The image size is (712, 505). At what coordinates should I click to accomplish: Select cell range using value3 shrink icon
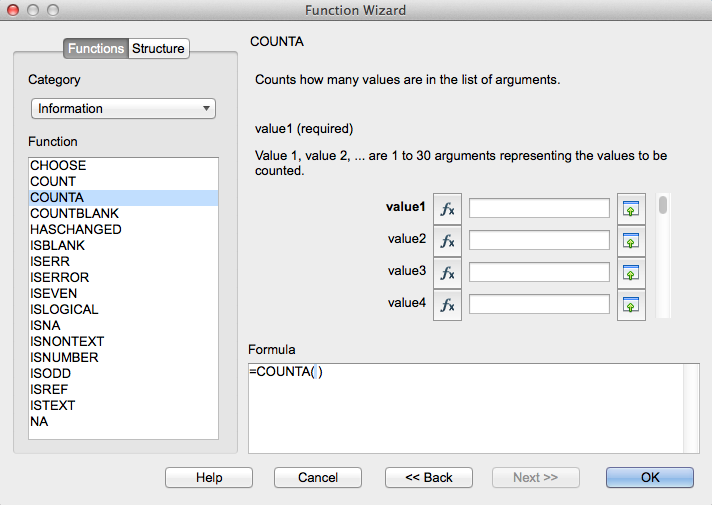[631, 272]
